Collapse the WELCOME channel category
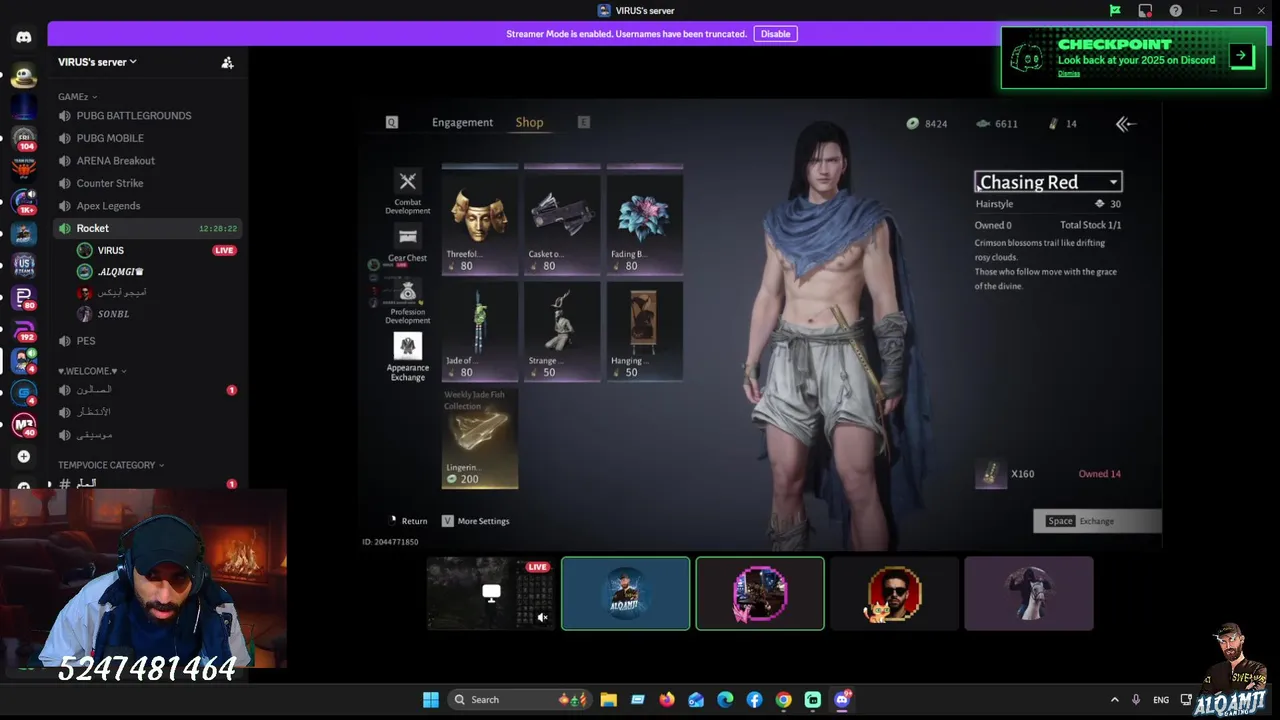The width and height of the screenshot is (1280, 720). (92, 371)
